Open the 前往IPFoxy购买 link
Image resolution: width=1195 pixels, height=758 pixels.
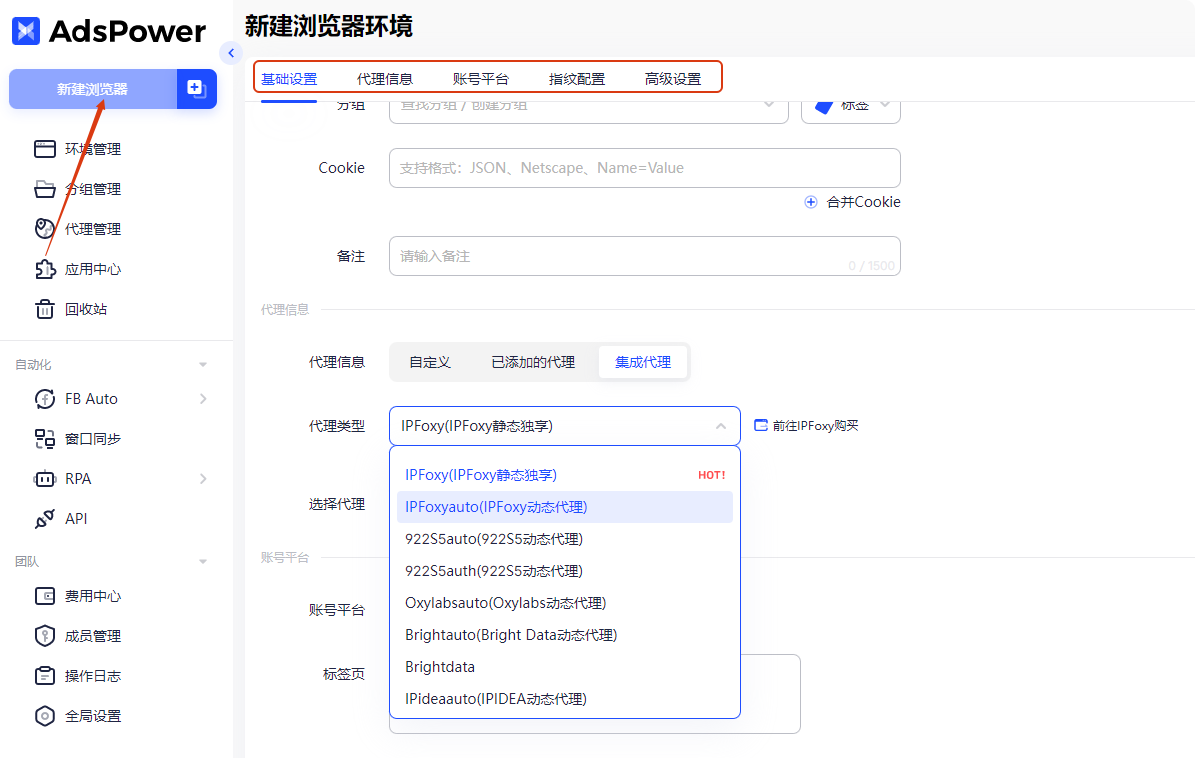(815, 425)
